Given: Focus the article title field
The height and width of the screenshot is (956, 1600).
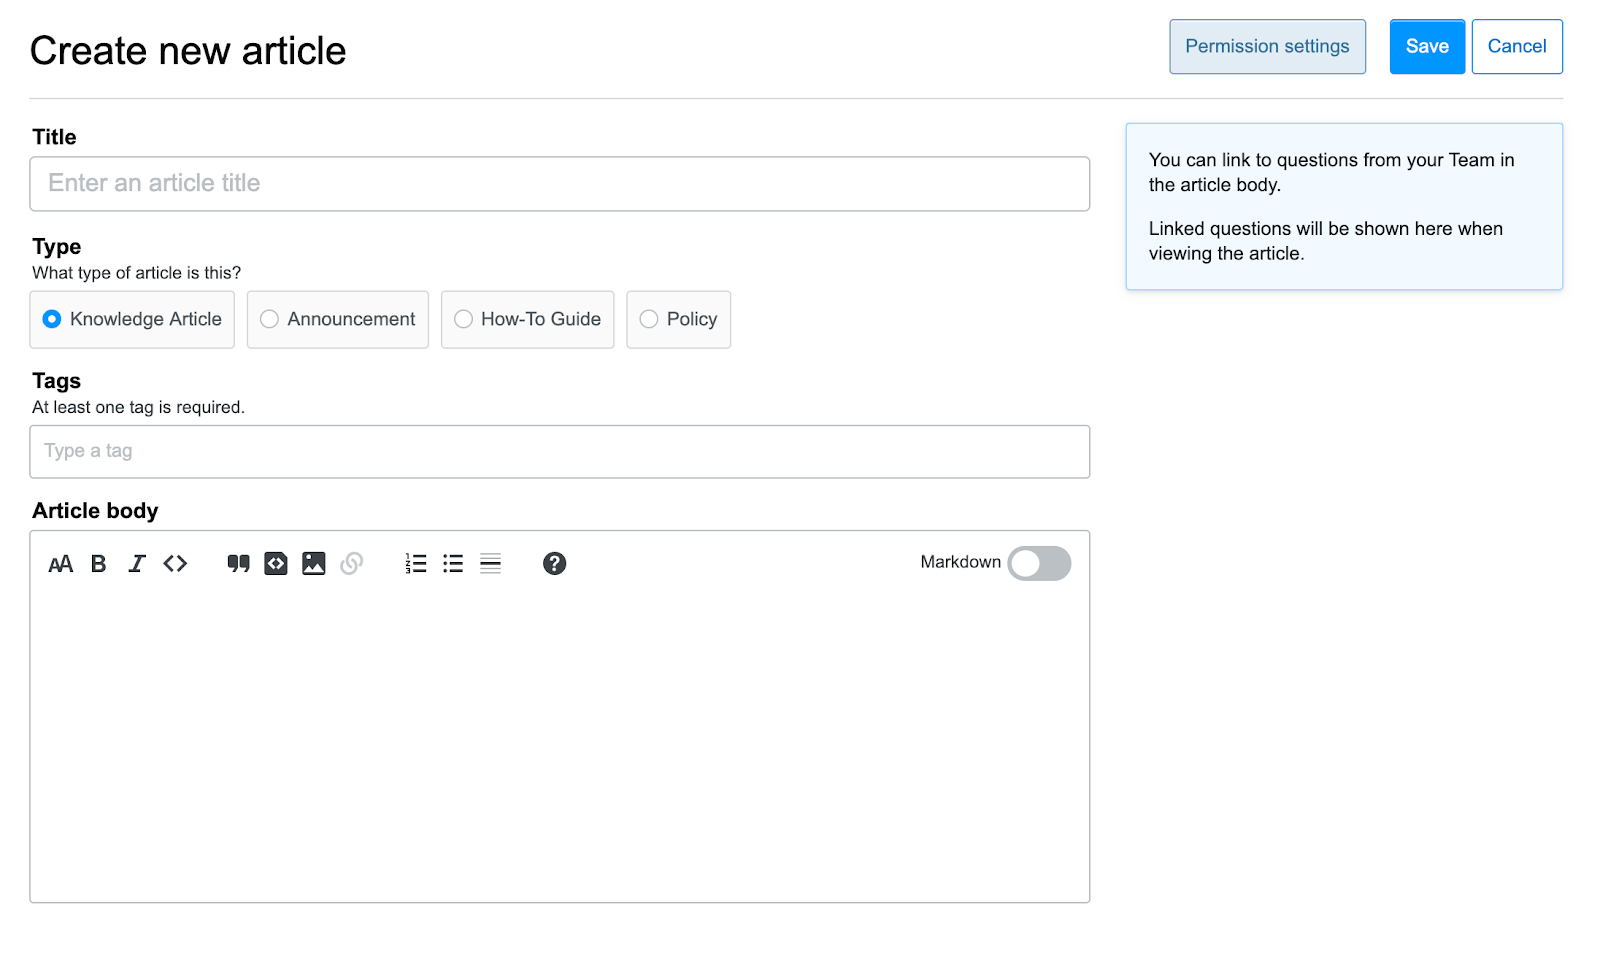Looking at the screenshot, I should click(560, 184).
